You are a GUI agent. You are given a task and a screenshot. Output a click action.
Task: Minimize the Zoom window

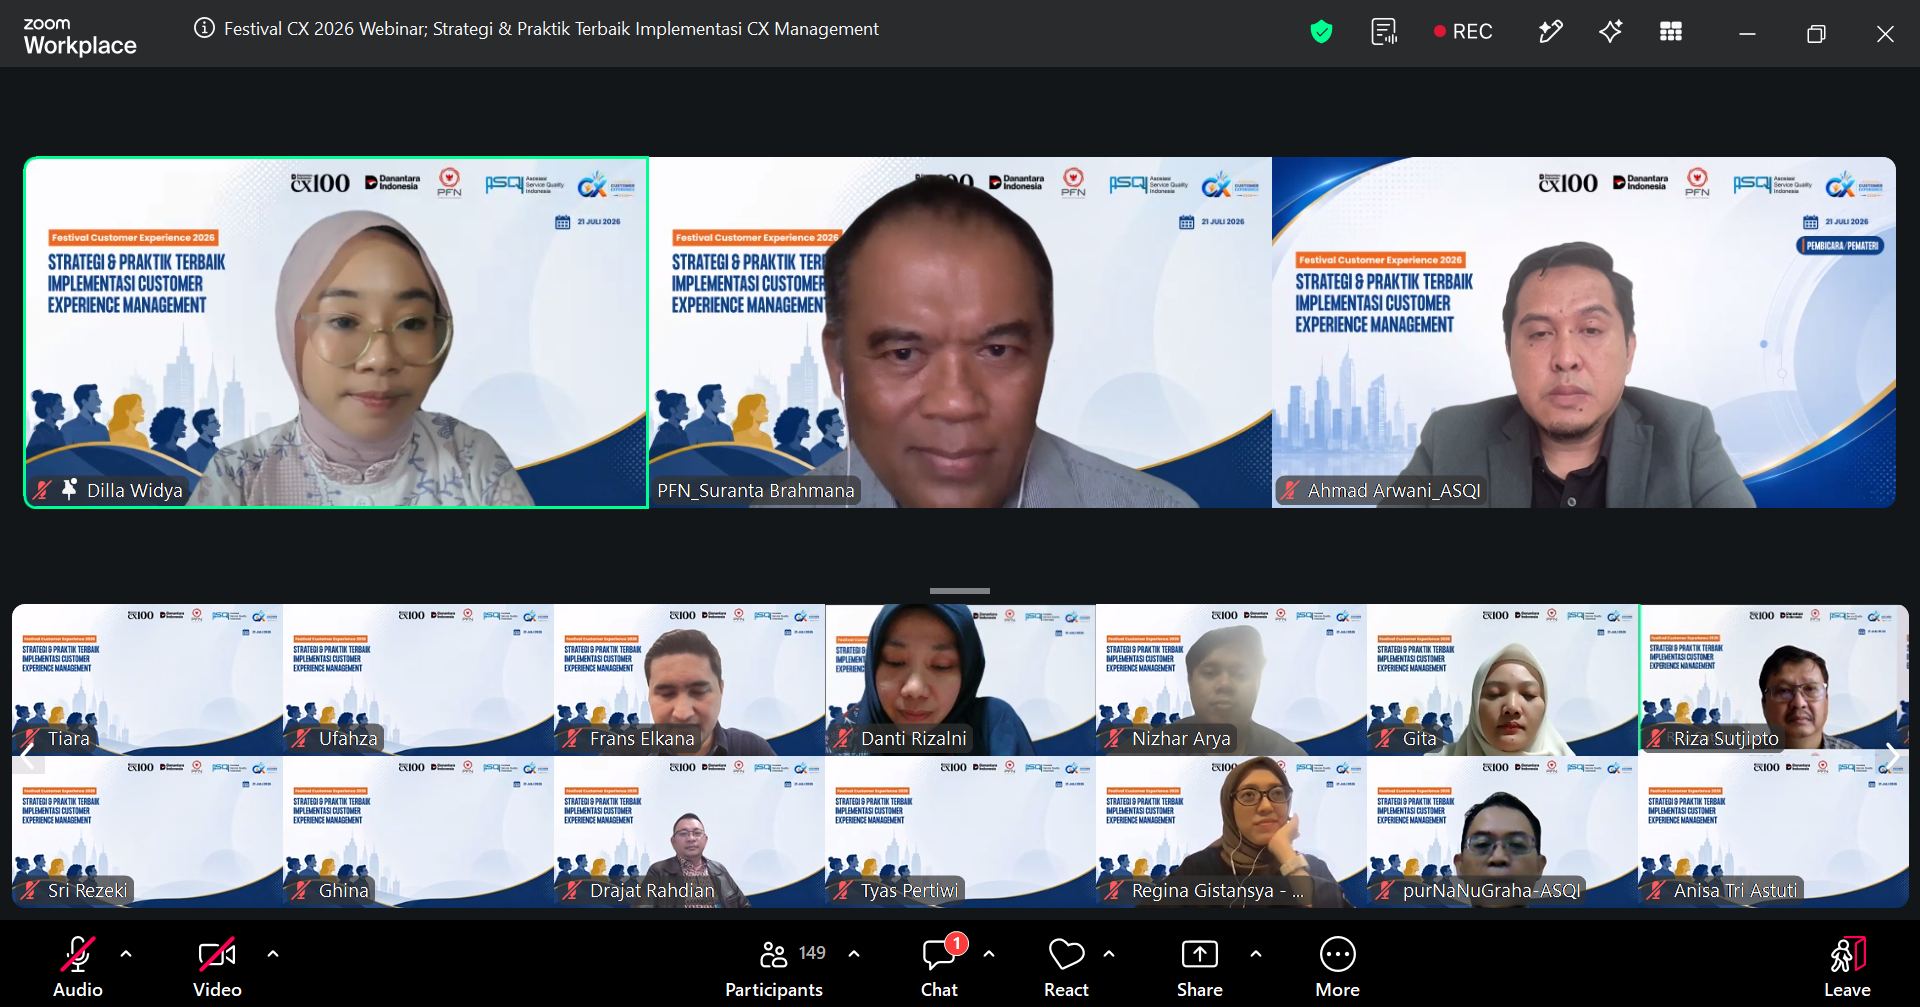click(x=1747, y=34)
